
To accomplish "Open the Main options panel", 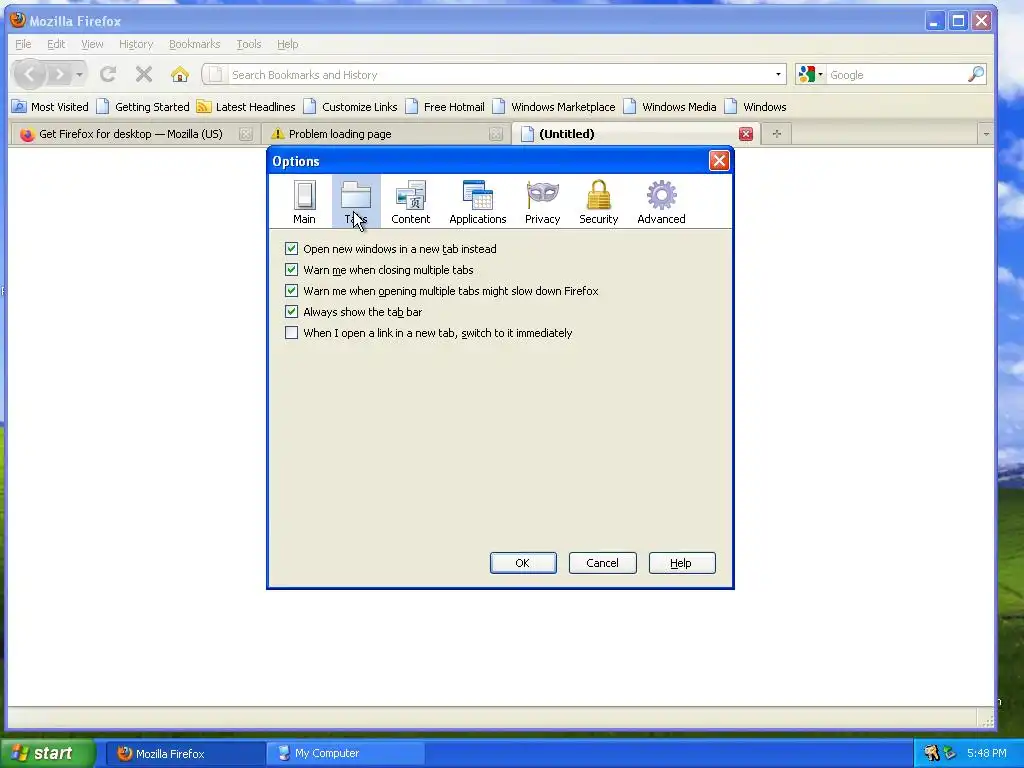I will [304, 202].
